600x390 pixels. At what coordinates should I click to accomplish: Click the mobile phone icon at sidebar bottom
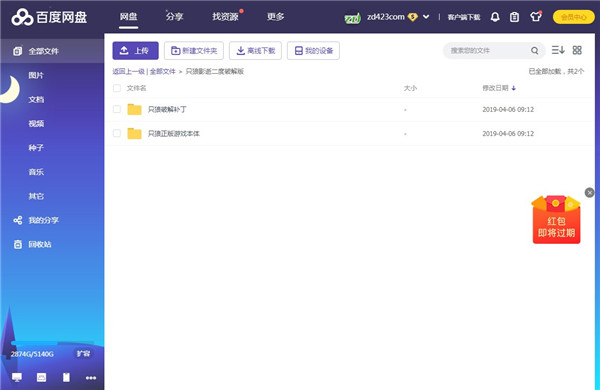point(66,377)
